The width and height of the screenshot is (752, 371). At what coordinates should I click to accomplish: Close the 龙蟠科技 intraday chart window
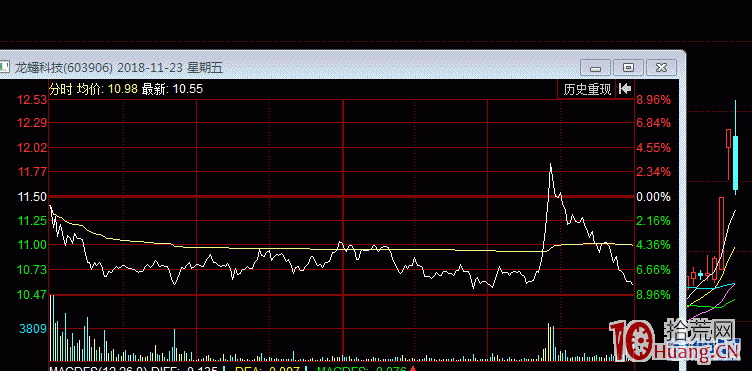(661, 68)
